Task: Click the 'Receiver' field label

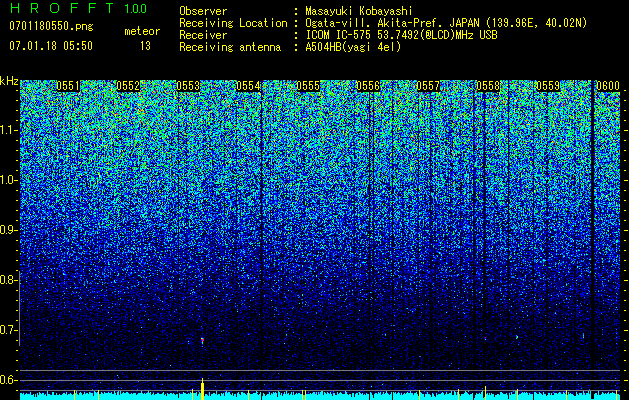Action: [203, 35]
